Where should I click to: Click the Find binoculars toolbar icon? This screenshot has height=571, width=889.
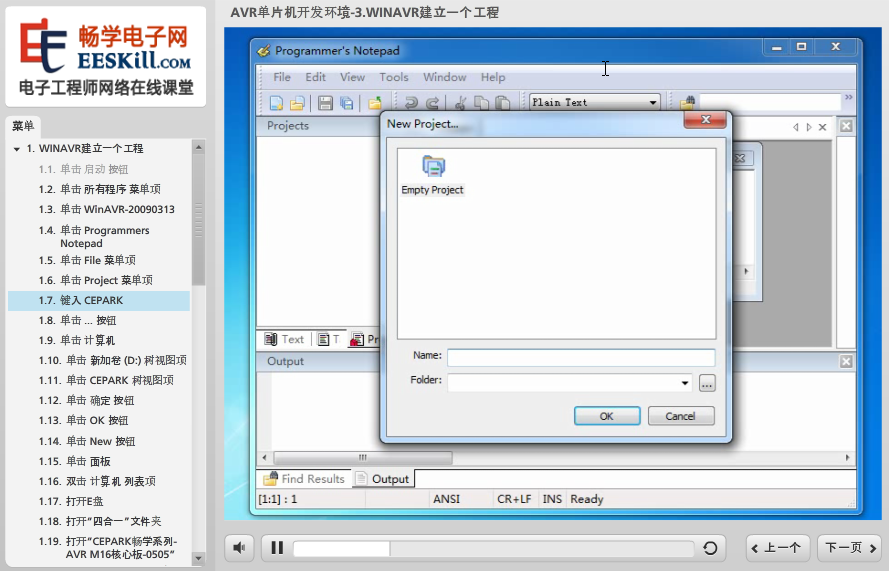687,103
